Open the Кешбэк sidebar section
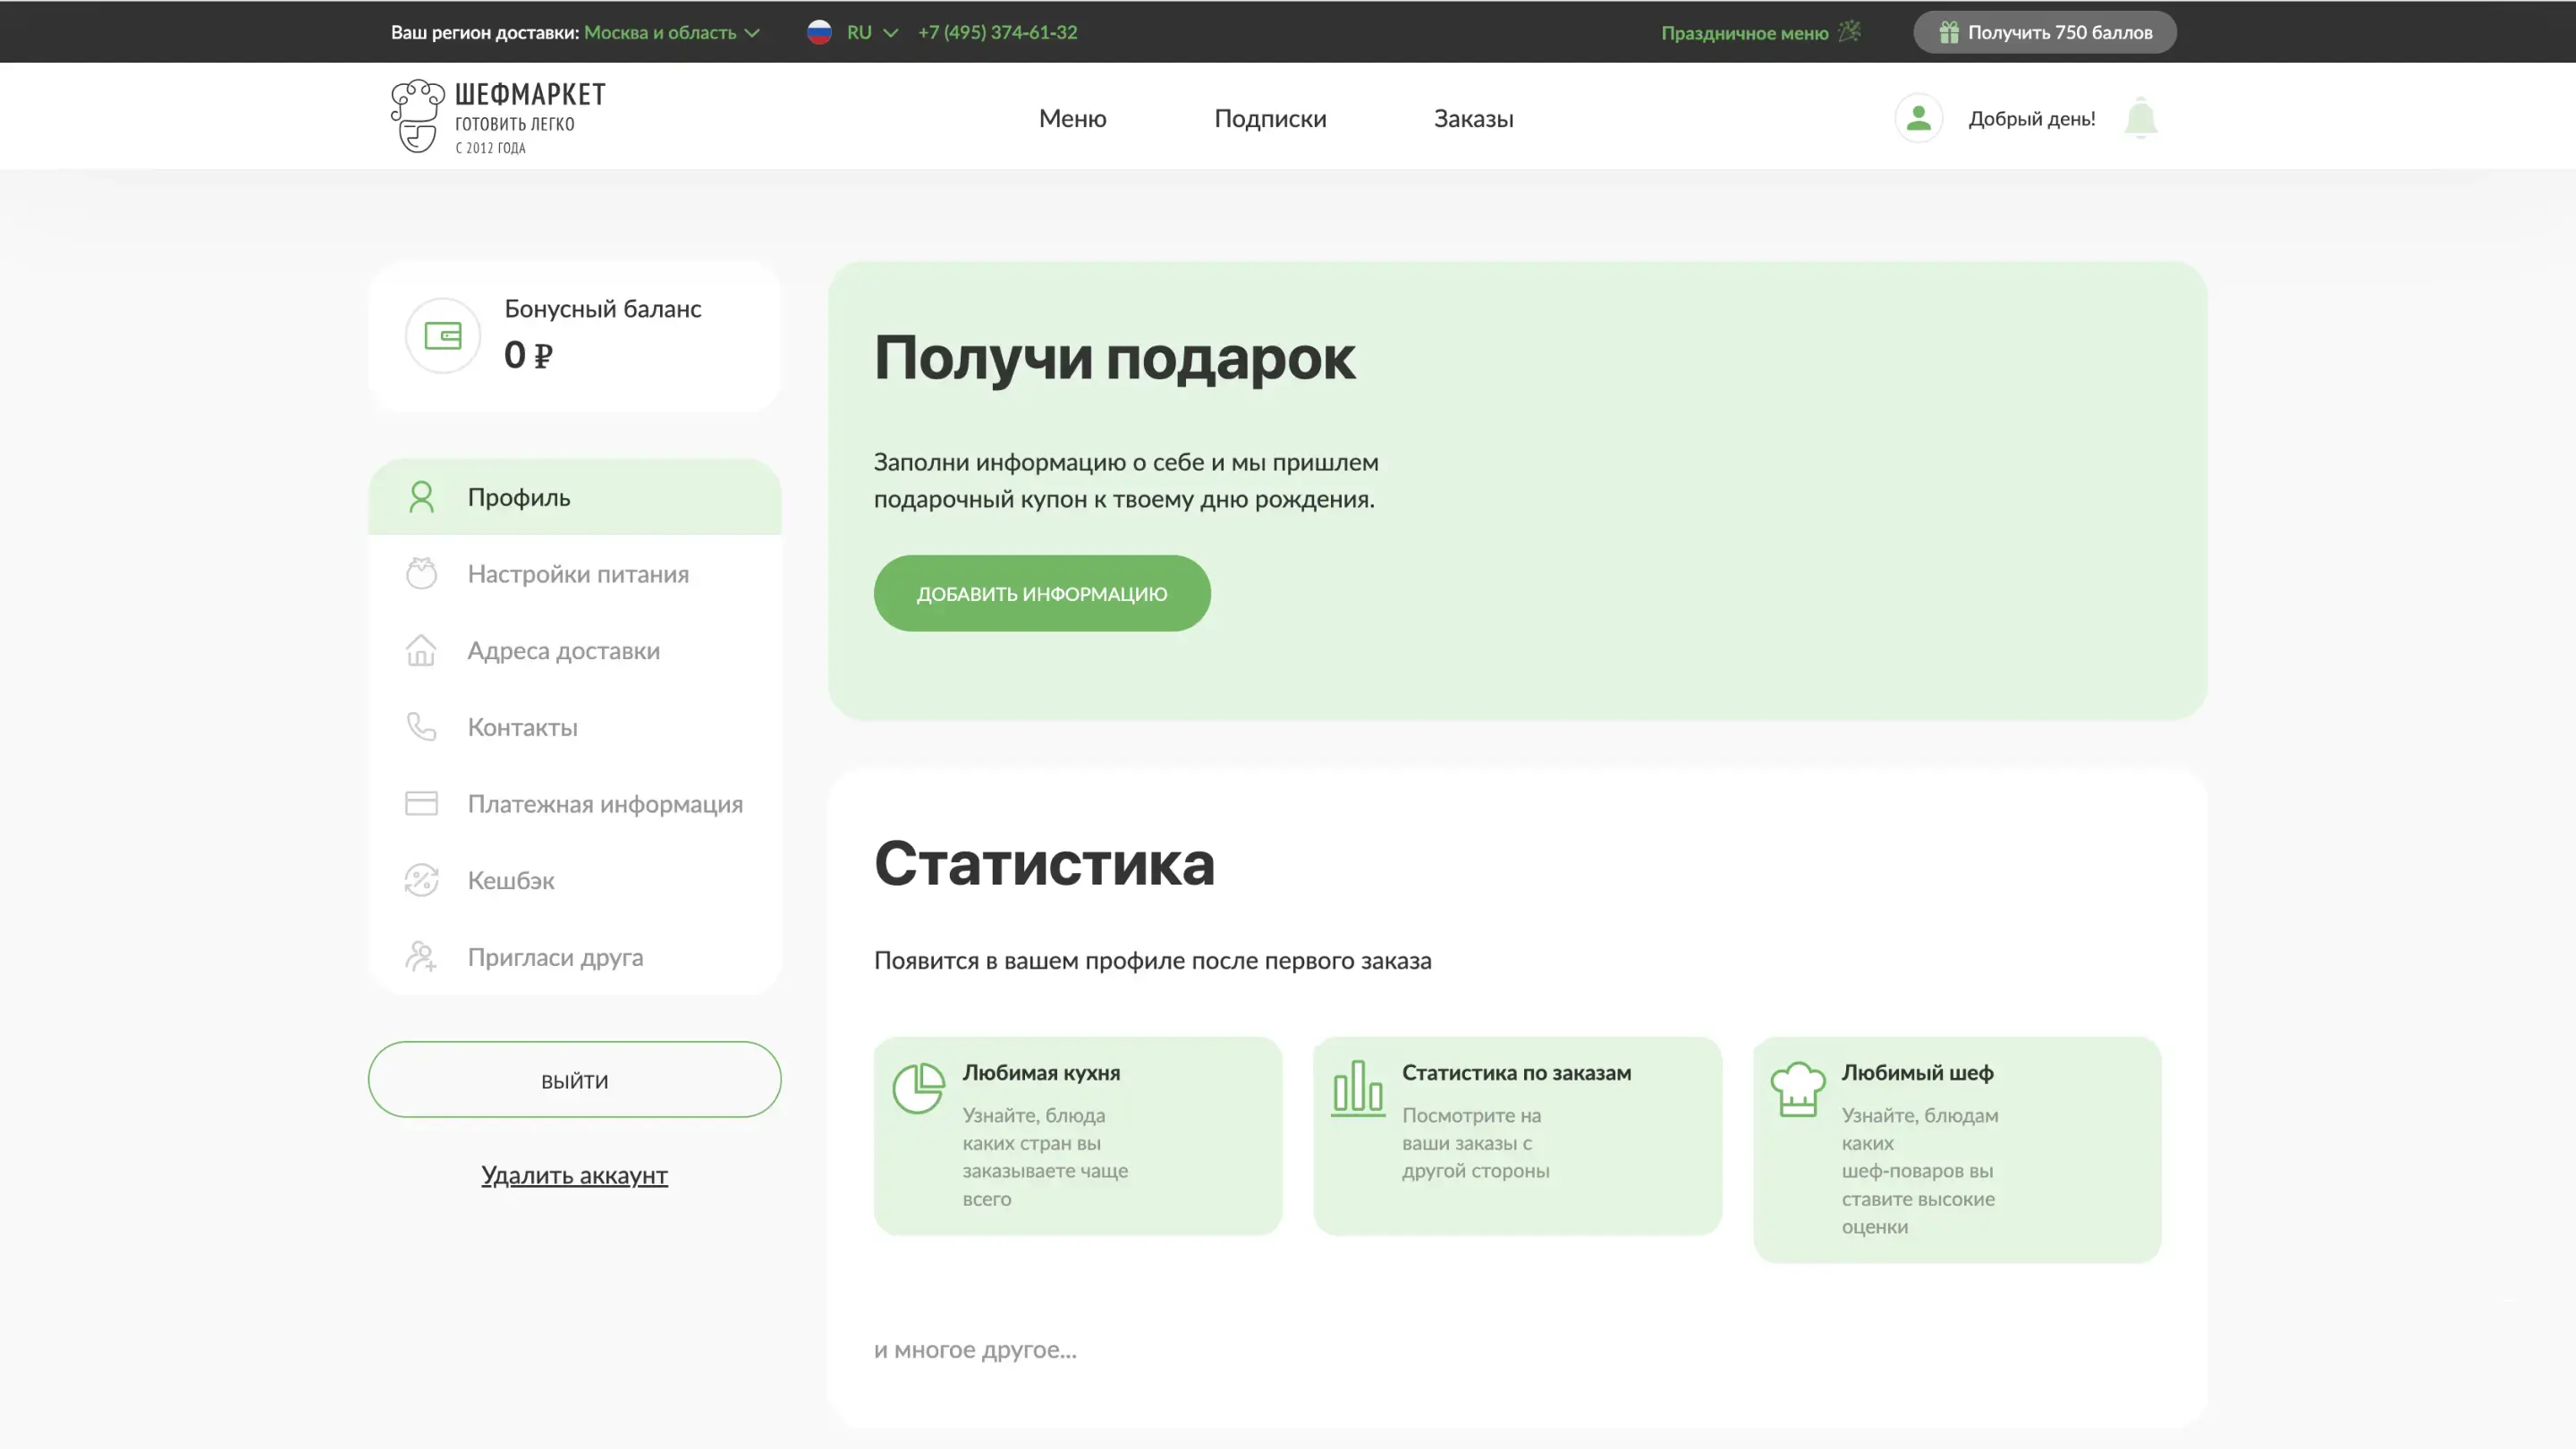The width and height of the screenshot is (2576, 1449). pos(510,881)
